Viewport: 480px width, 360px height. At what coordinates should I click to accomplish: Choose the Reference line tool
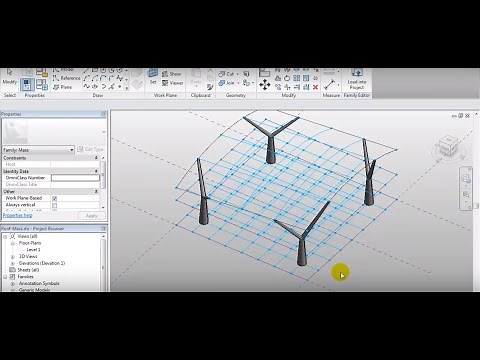66,78
